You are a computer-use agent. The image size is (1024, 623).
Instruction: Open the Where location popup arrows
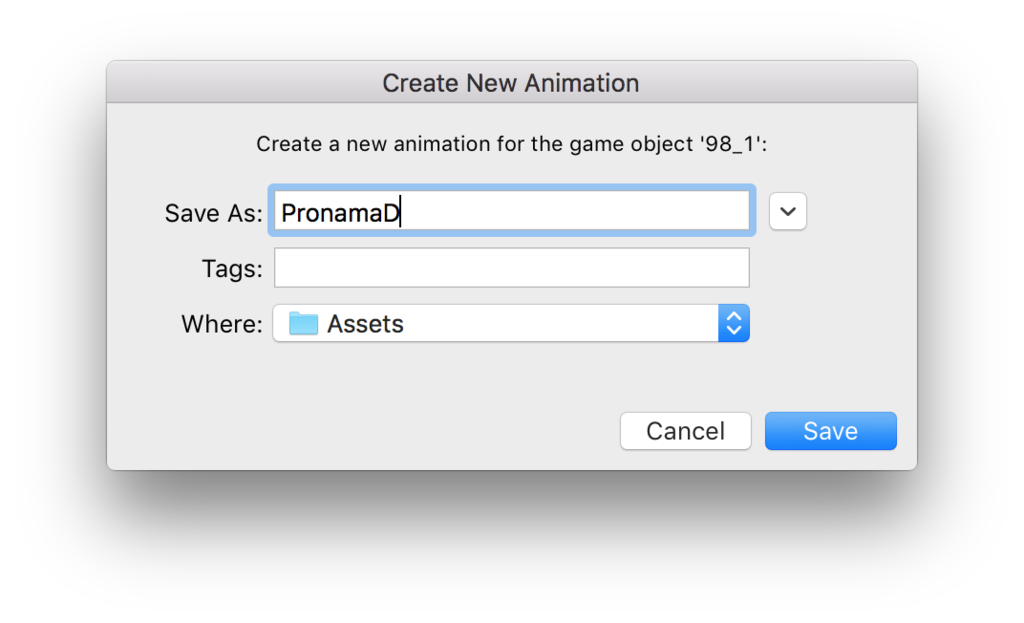tap(733, 323)
